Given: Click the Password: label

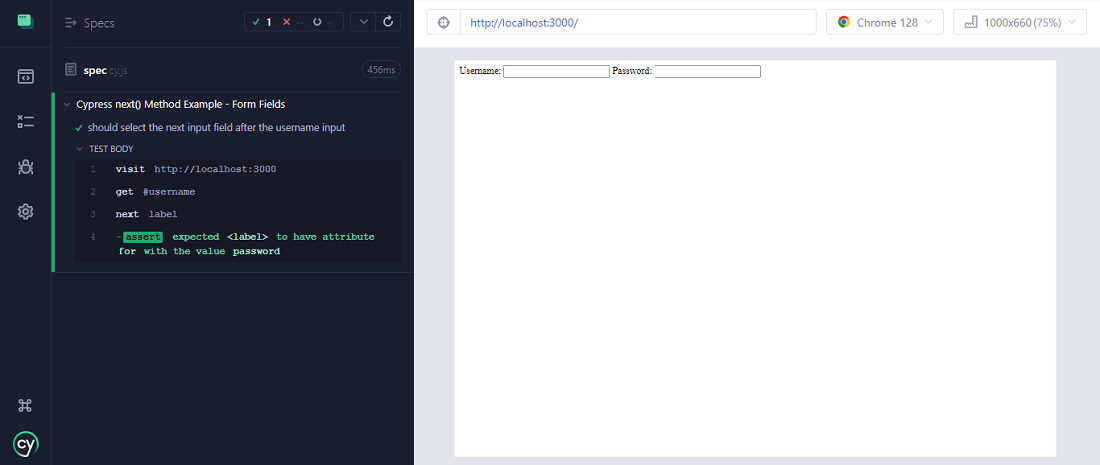Looking at the screenshot, I should pyautogui.click(x=632, y=71).
